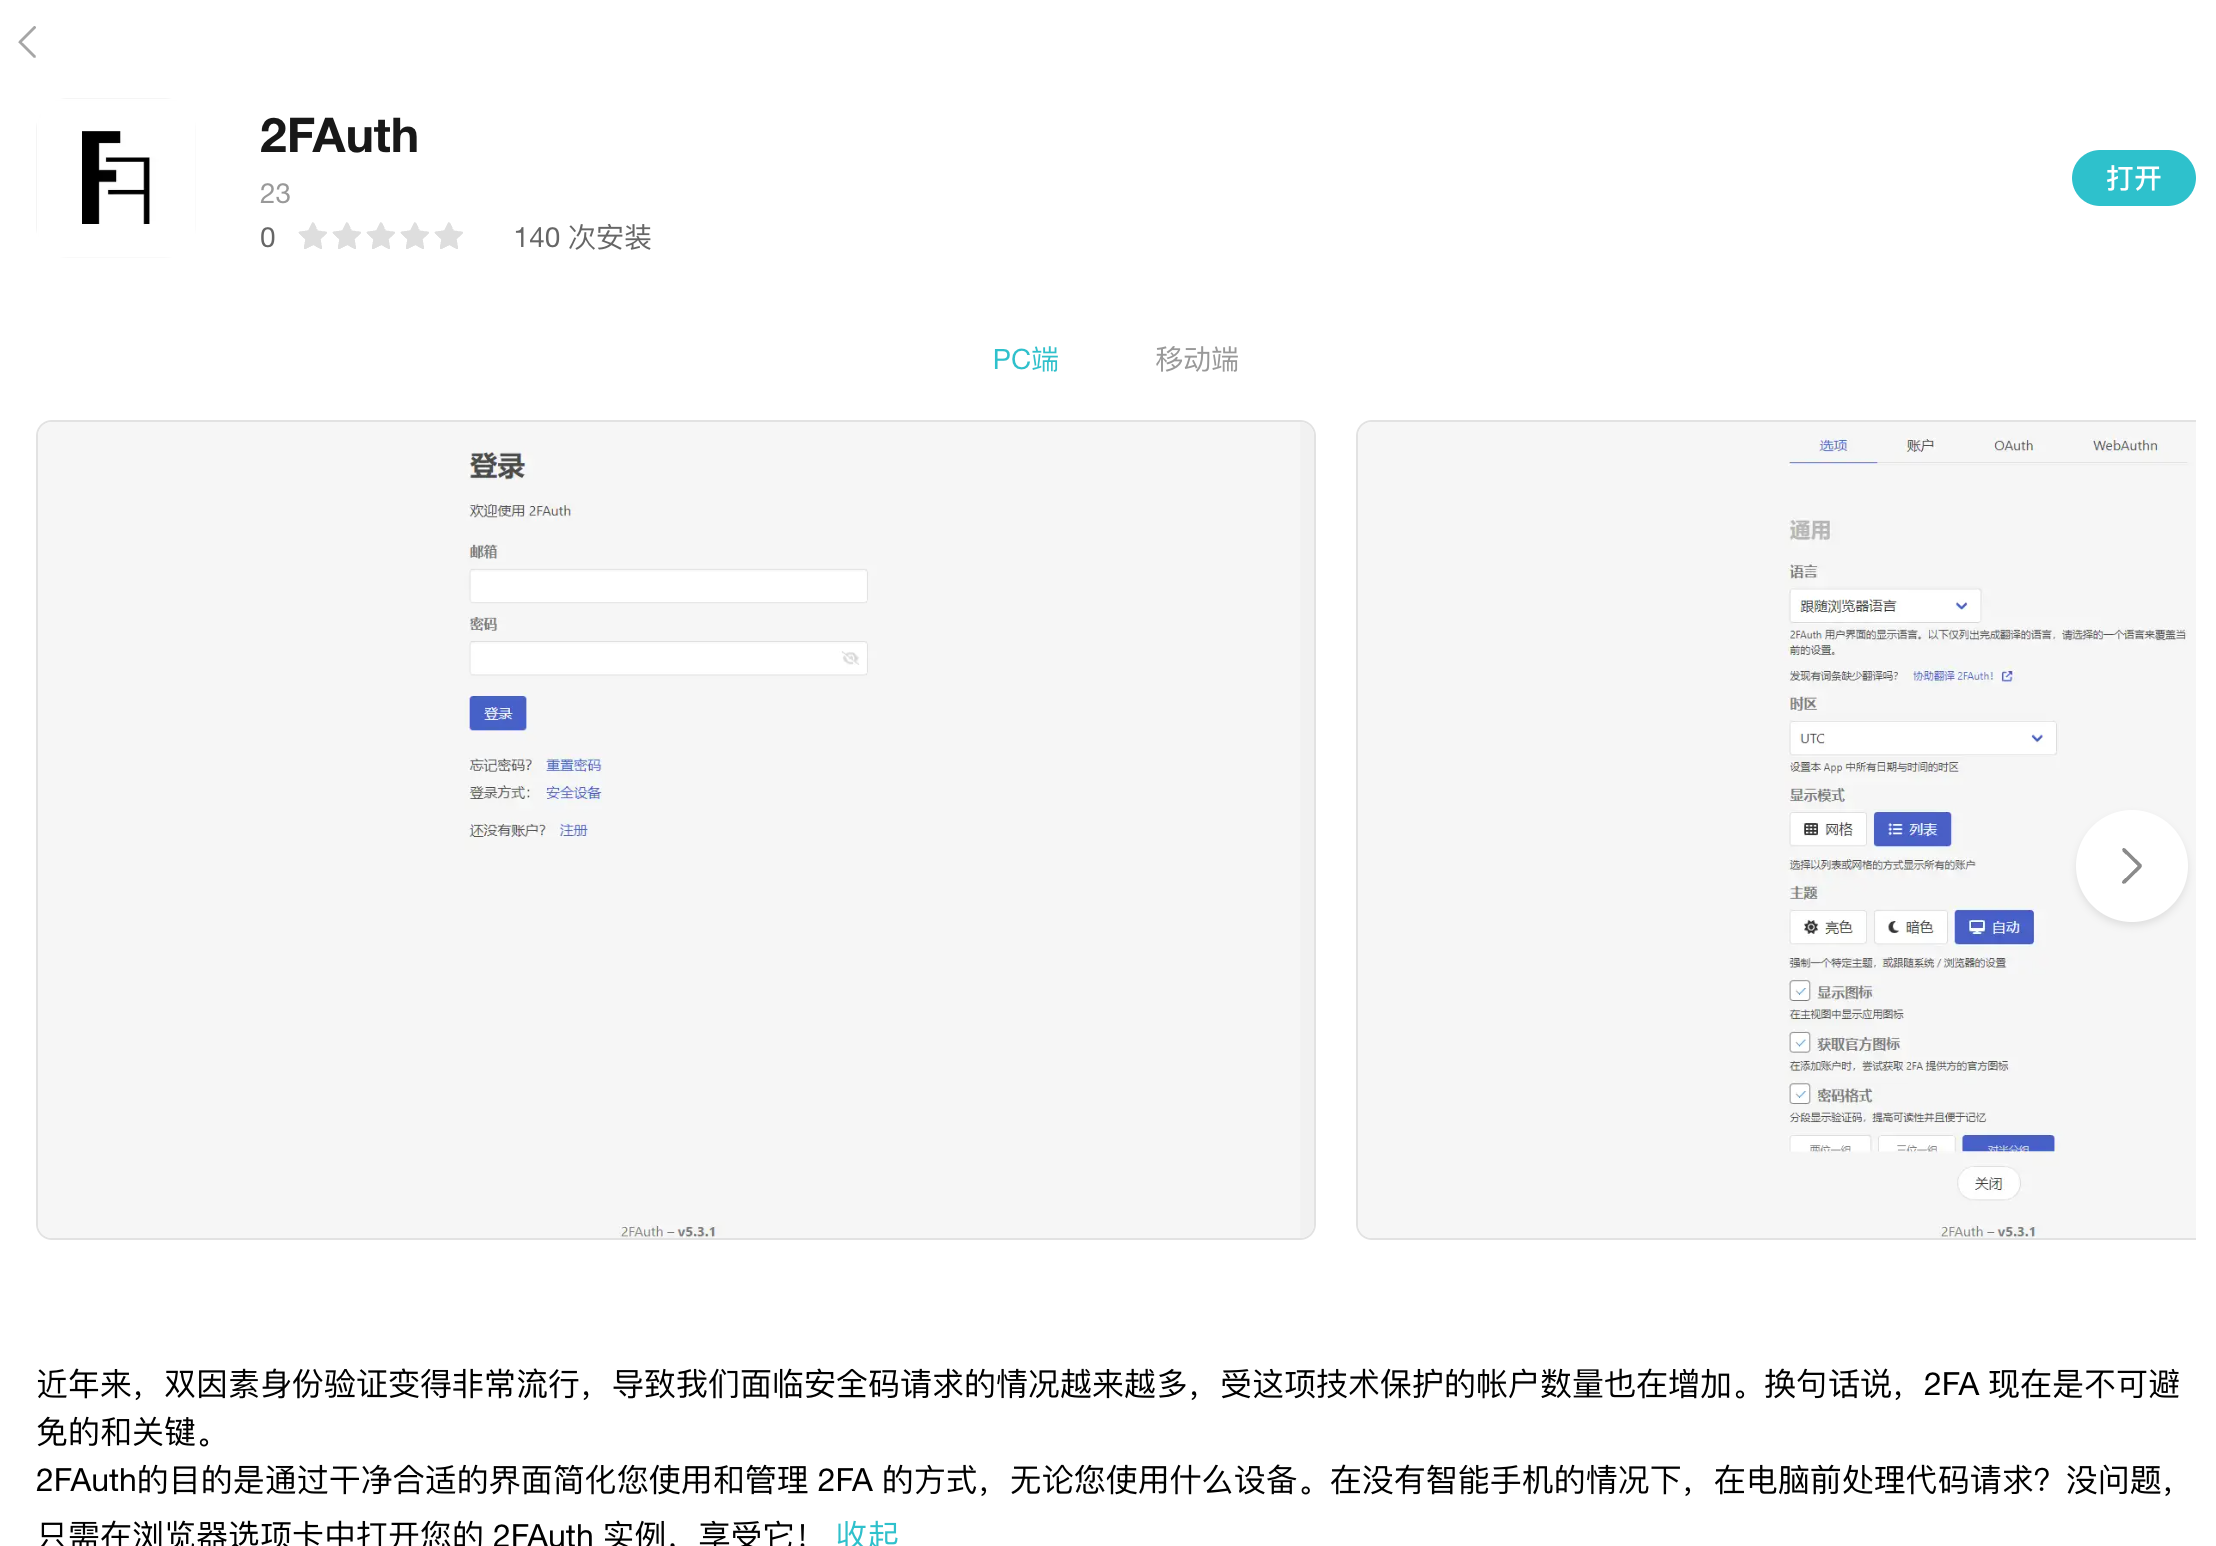Choose the 亮色 light theme

pyautogui.click(x=1828, y=927)
